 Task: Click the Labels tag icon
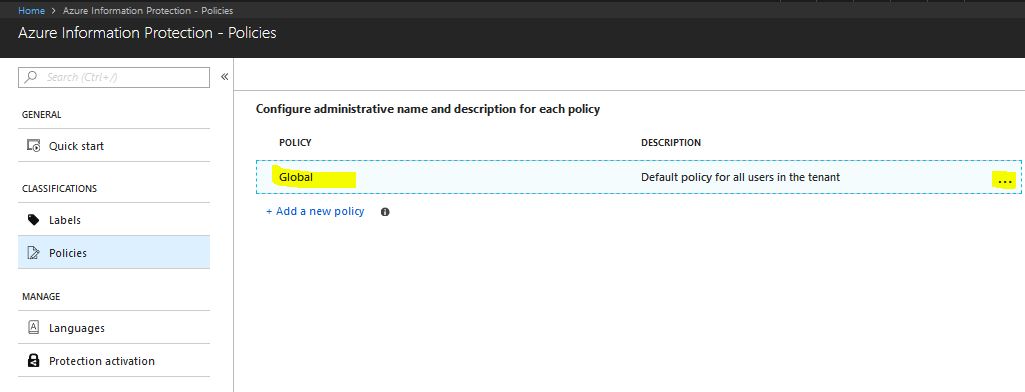(x=33, y=220)
